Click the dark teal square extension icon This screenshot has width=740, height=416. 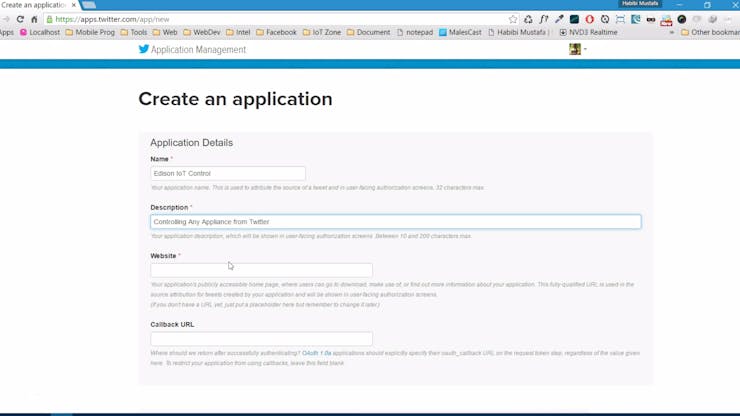[x=574, y=19]
